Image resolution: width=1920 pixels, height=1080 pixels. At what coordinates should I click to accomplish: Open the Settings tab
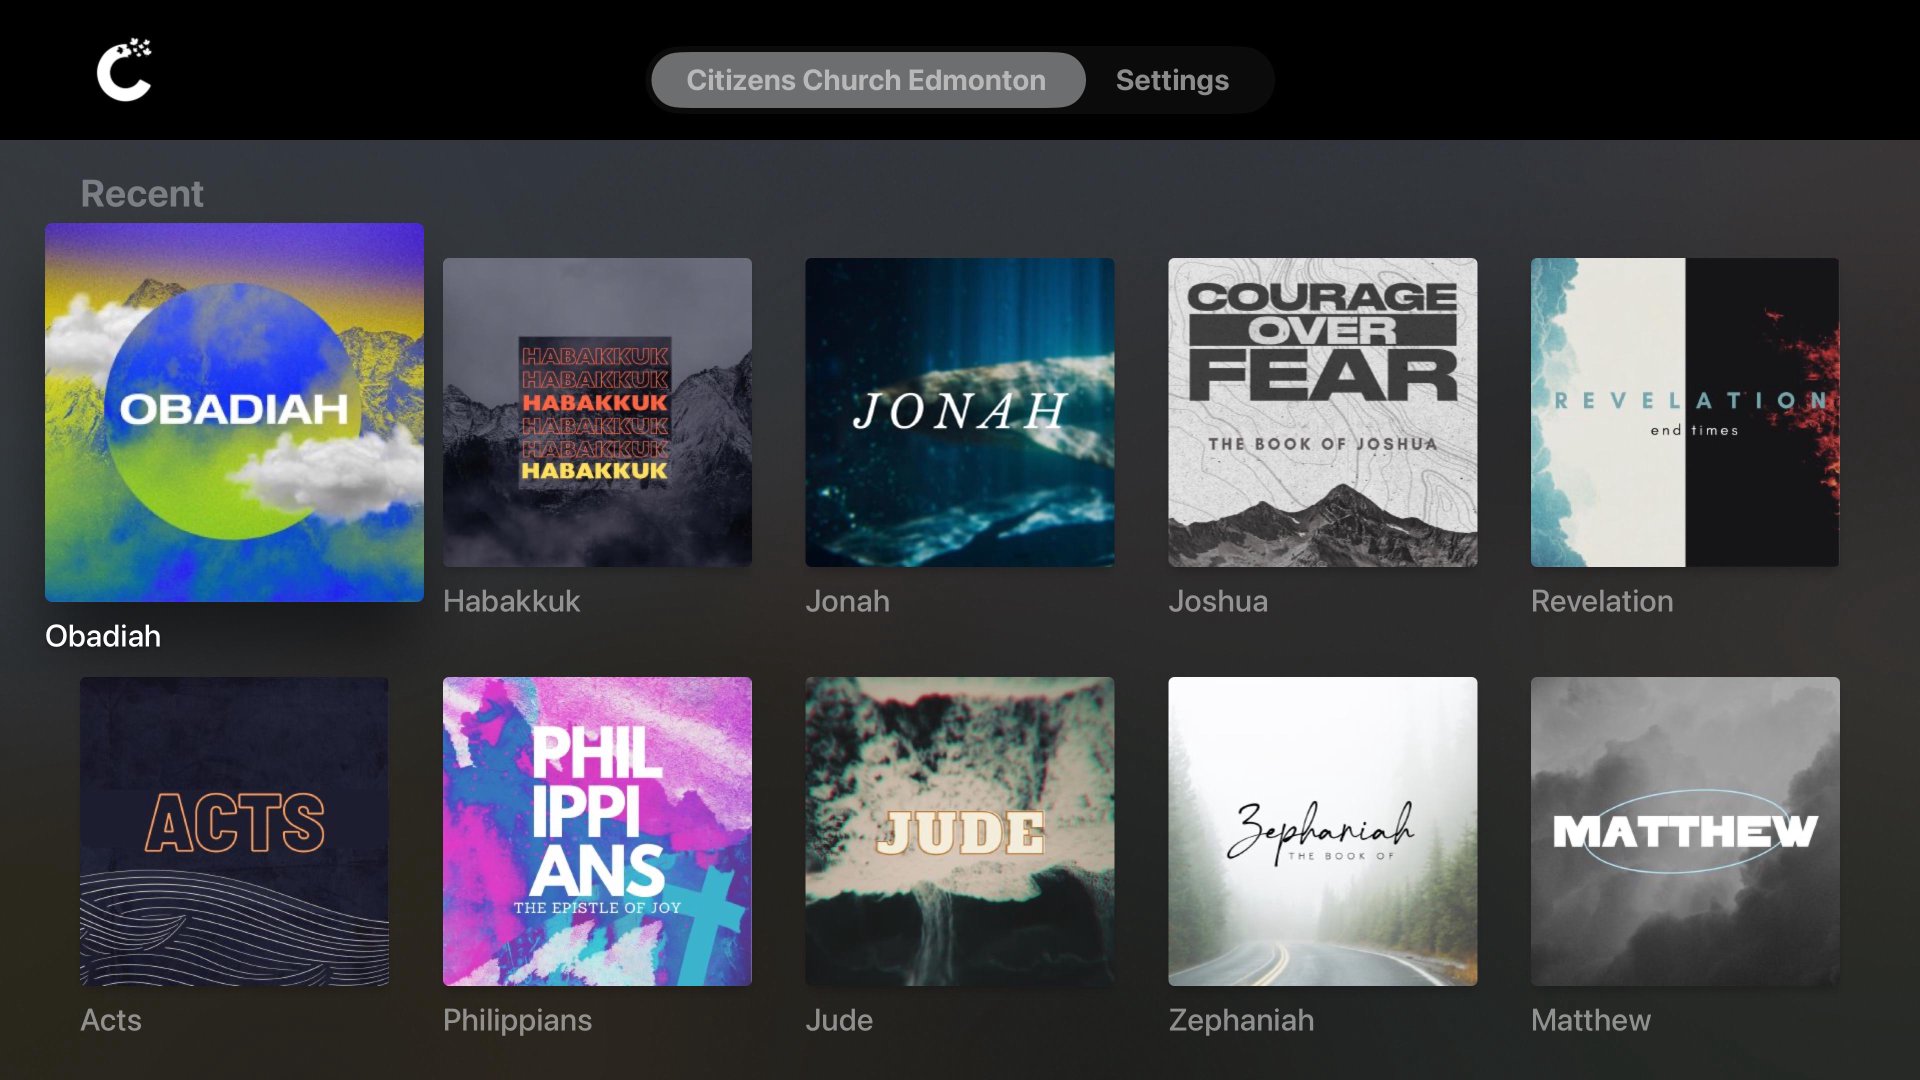pos(1172,80)
